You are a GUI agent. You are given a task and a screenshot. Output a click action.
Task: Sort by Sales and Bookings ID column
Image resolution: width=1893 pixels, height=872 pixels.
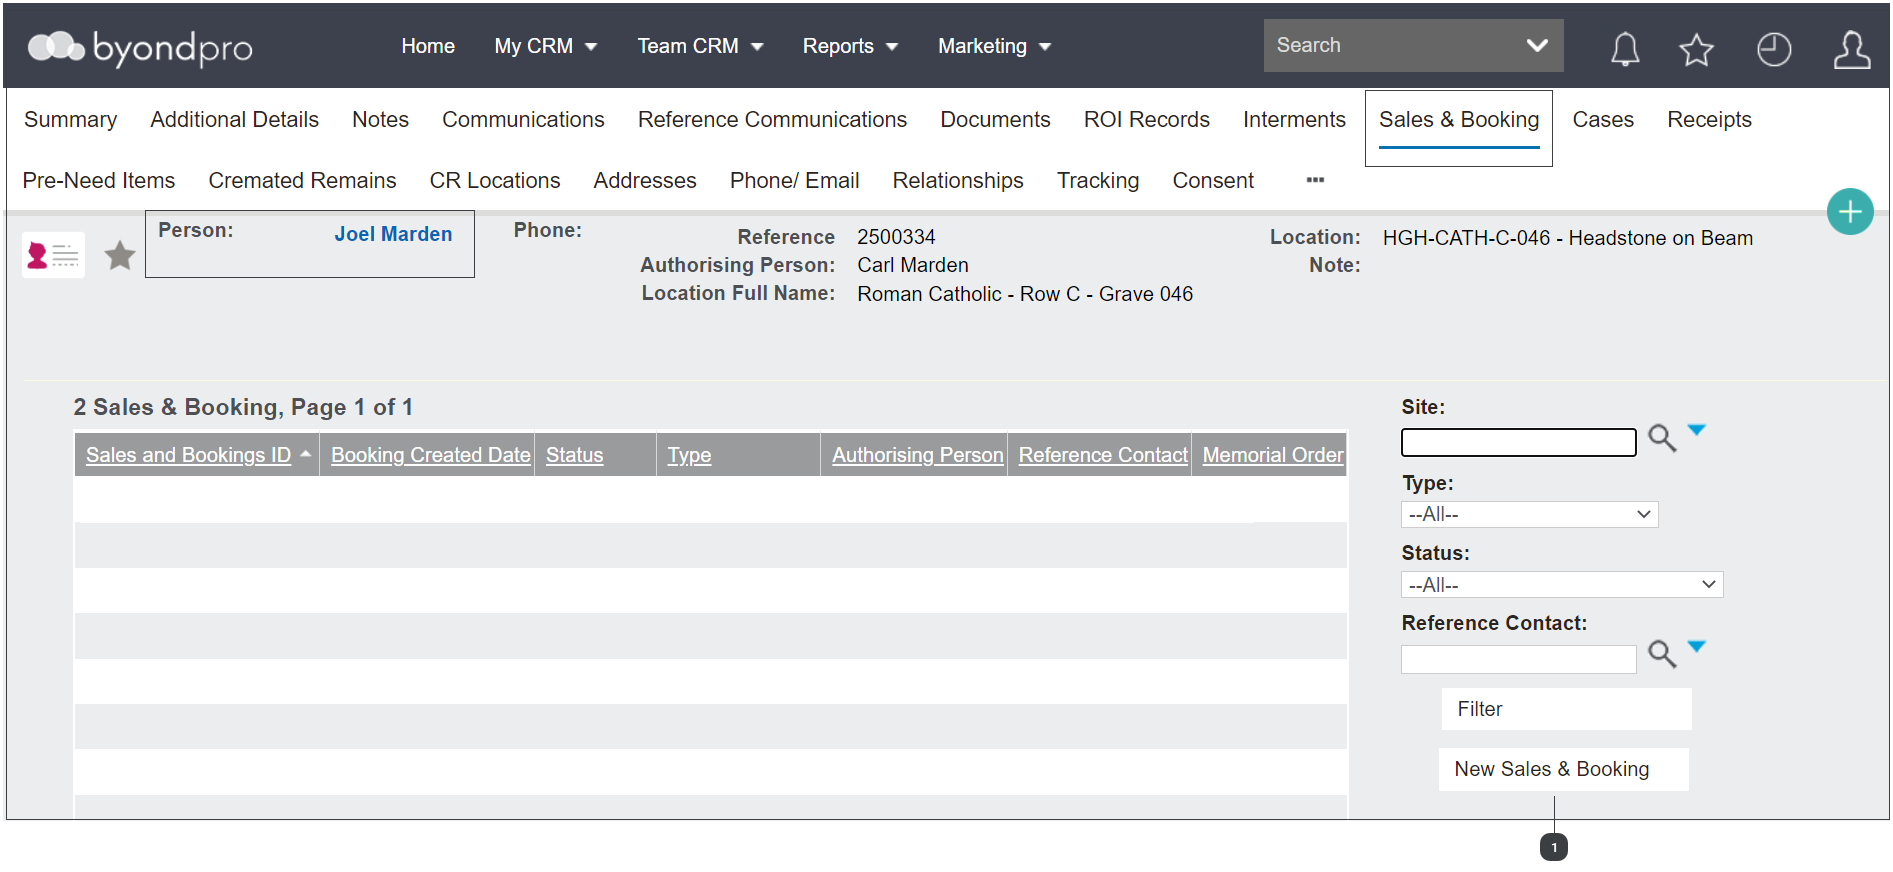click(x=188, y=455)
